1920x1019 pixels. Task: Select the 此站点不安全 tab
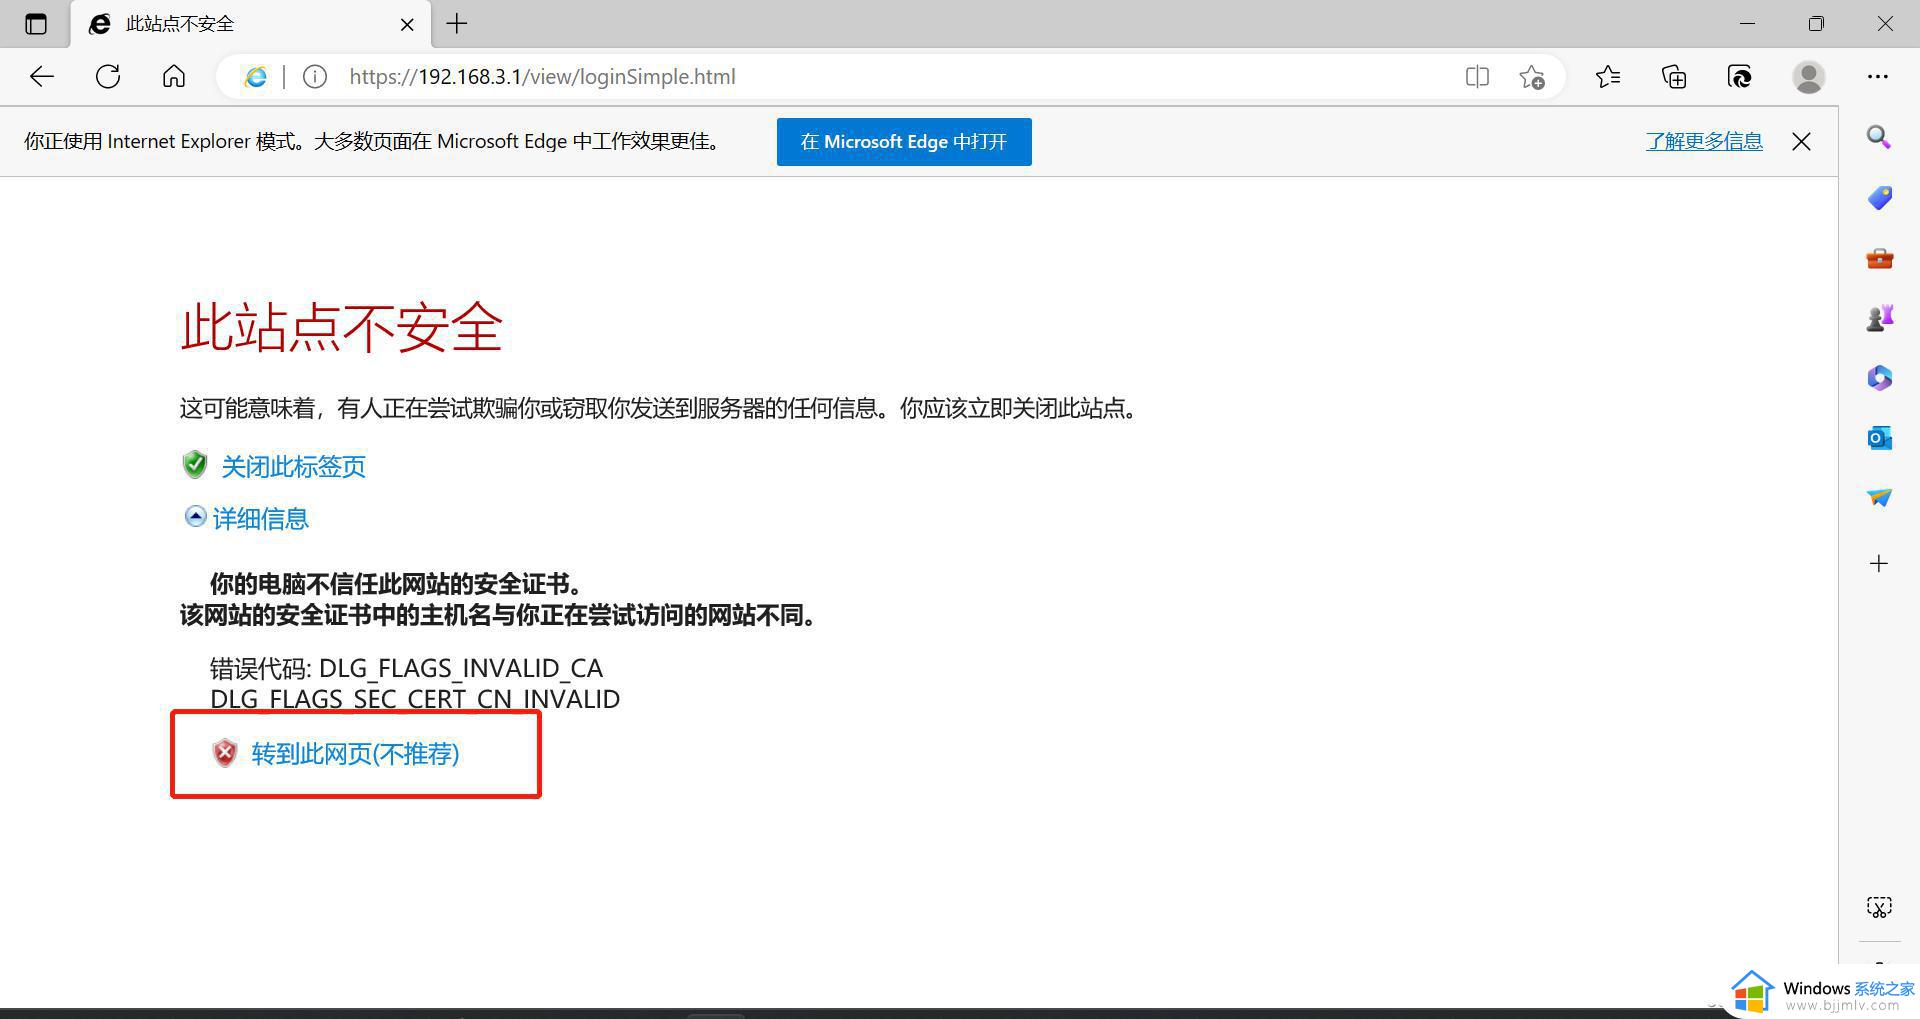point(251,24)
